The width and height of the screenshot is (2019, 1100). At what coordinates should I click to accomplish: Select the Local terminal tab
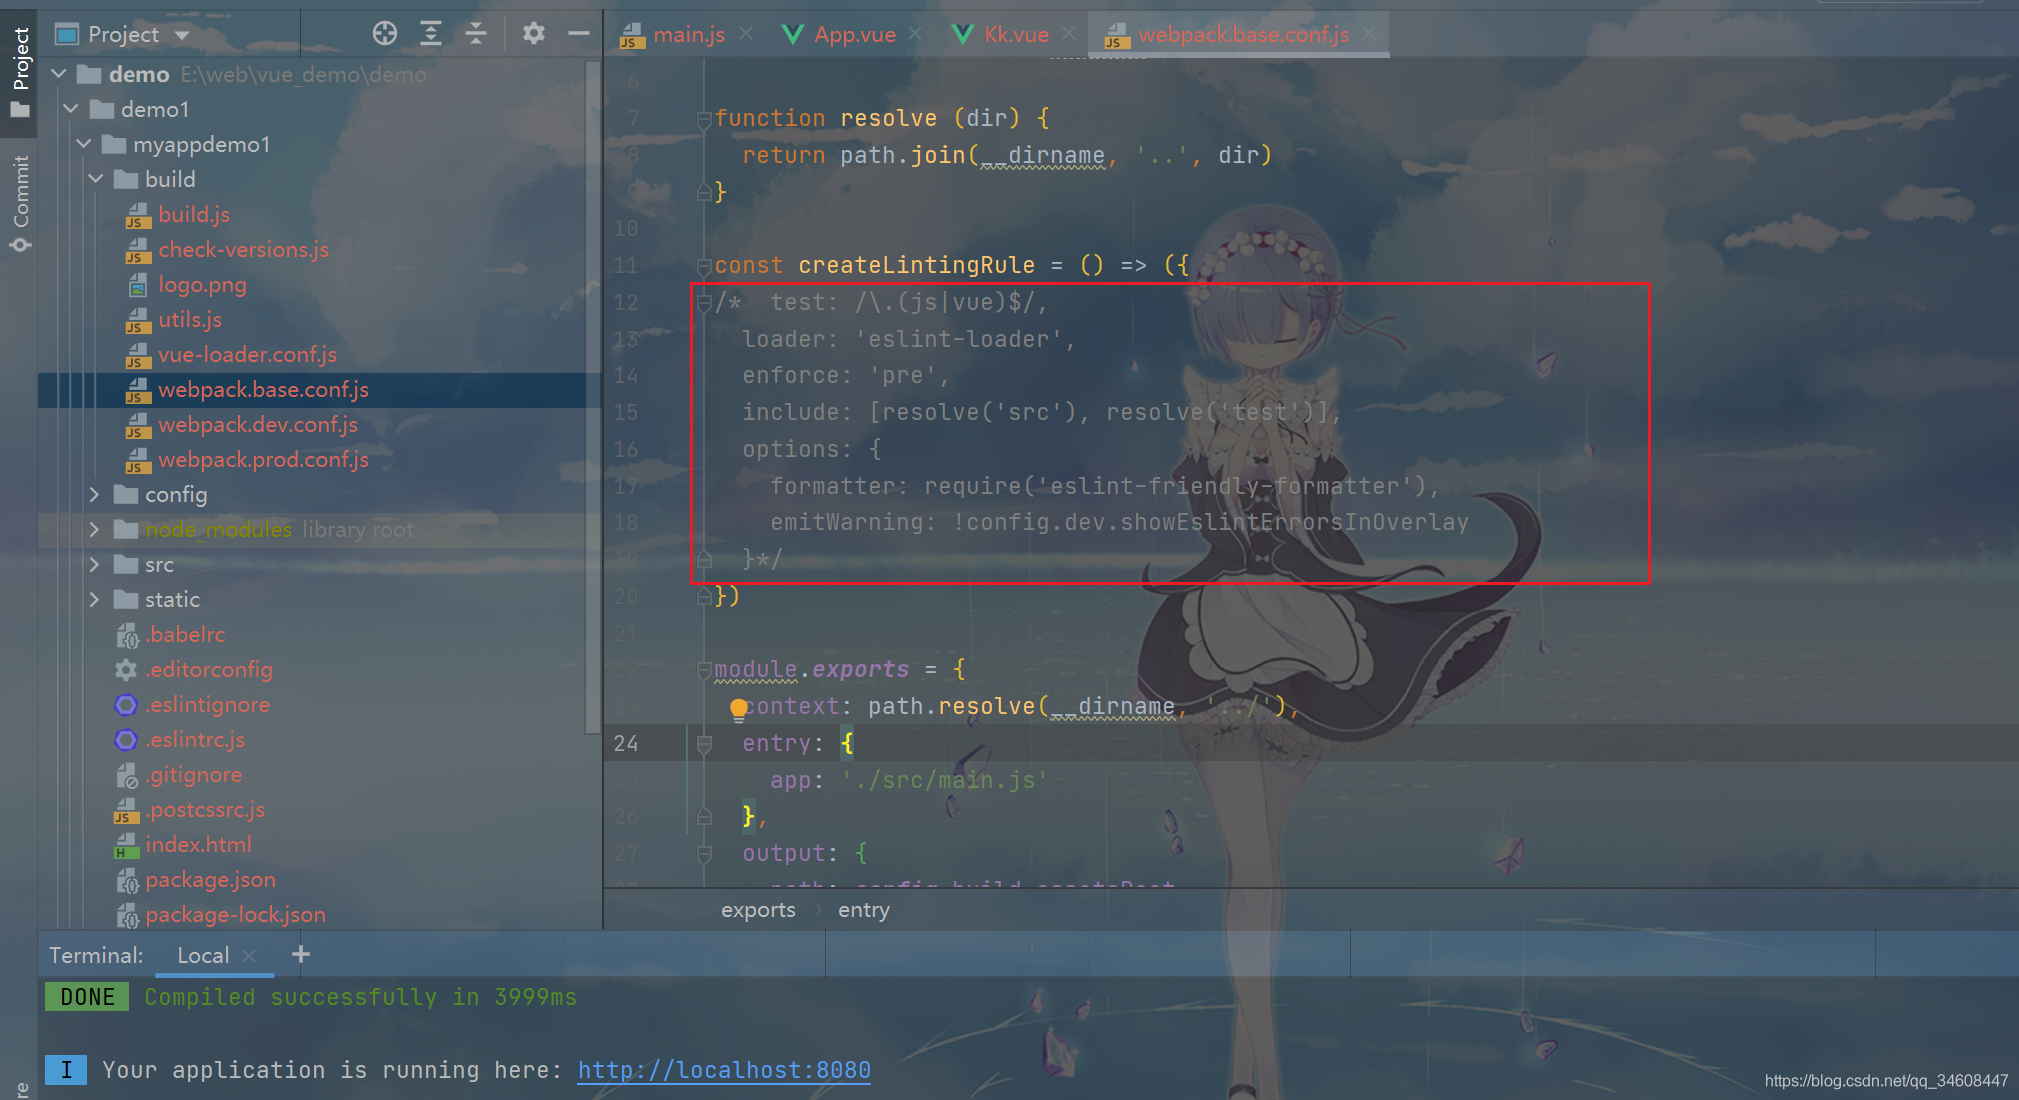pos(203,955)
